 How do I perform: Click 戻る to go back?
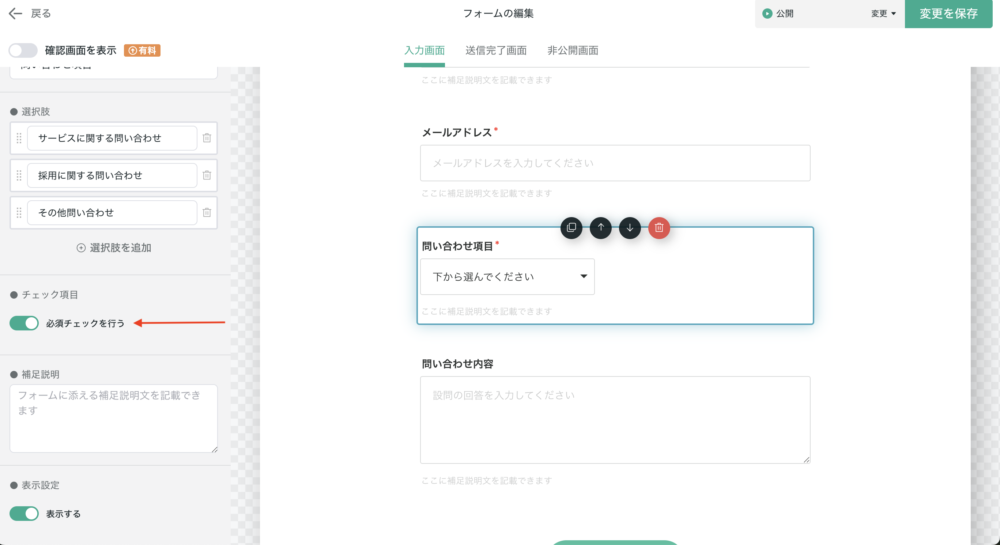click(41, 13)
